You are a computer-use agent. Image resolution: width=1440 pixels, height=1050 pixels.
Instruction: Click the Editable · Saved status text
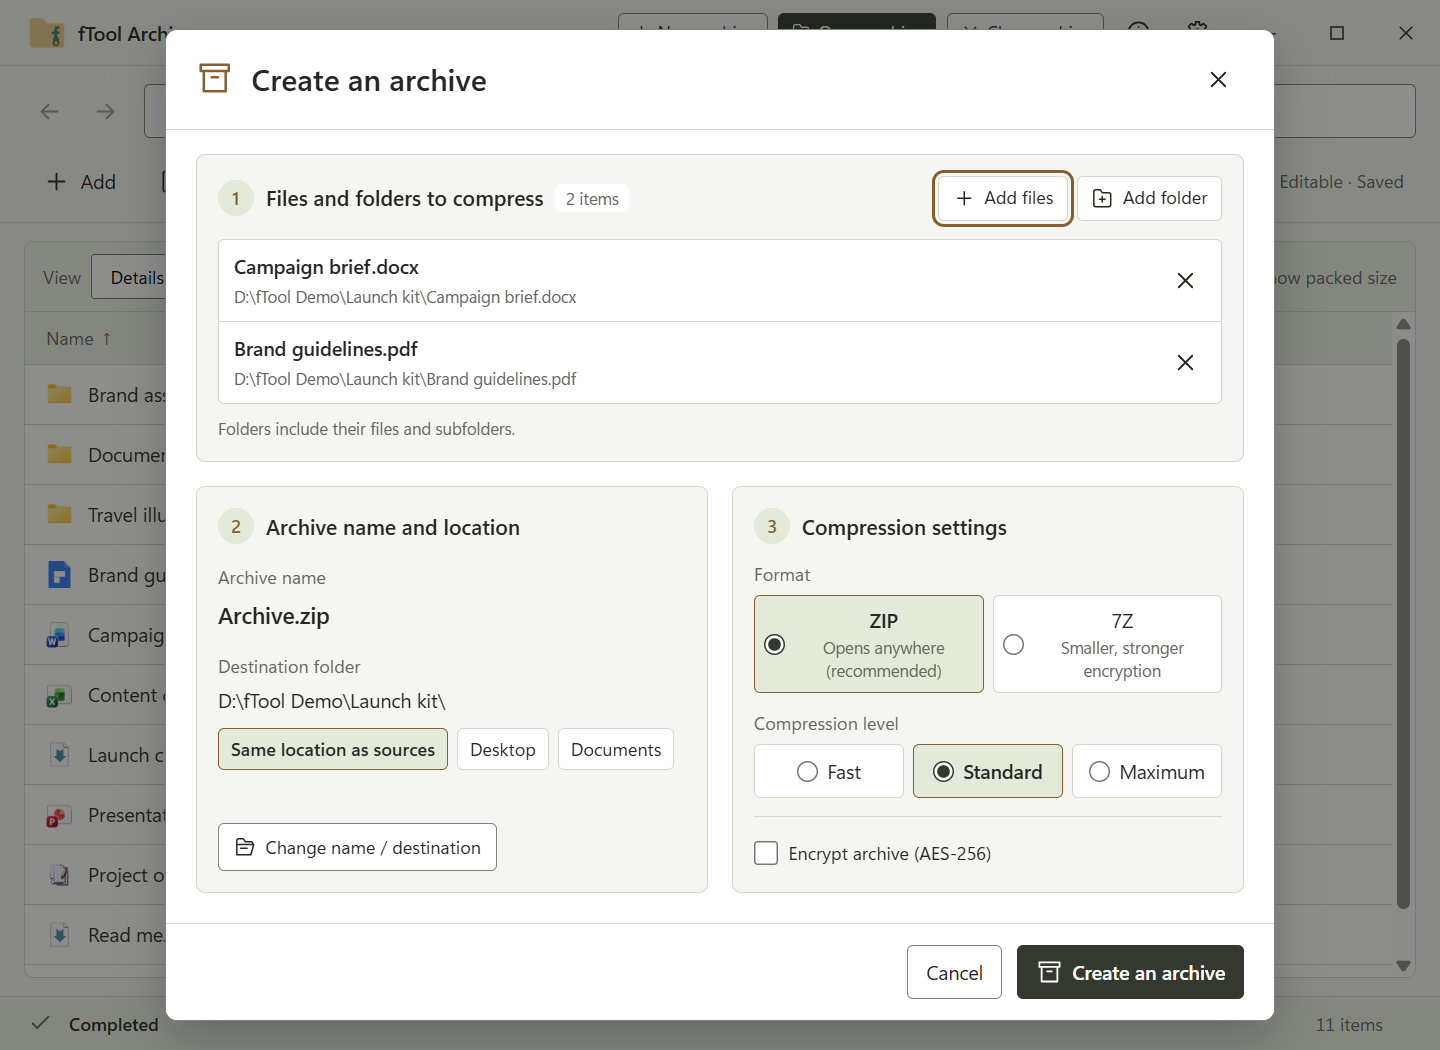(1341, 182)
